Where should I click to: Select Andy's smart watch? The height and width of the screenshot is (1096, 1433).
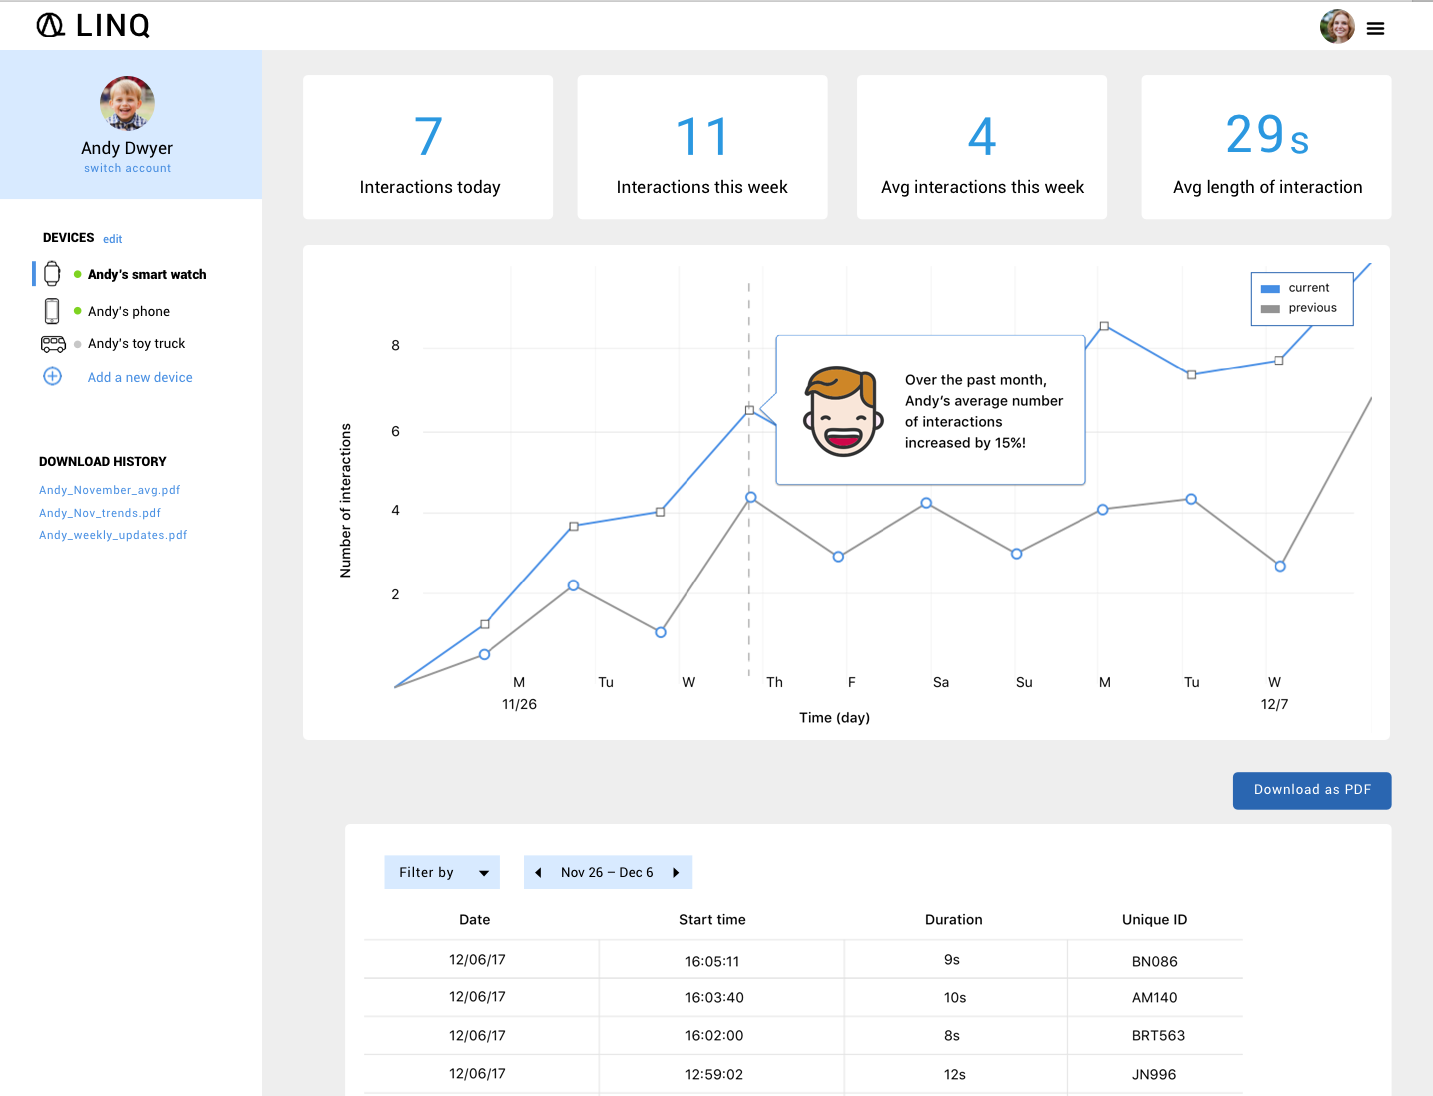147,274
